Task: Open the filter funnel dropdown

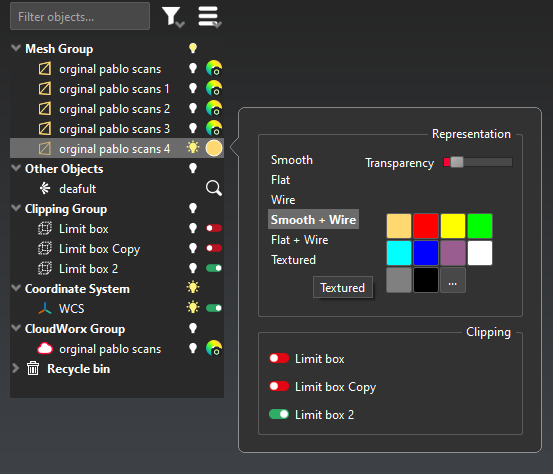Action: (x=173, y=17)
